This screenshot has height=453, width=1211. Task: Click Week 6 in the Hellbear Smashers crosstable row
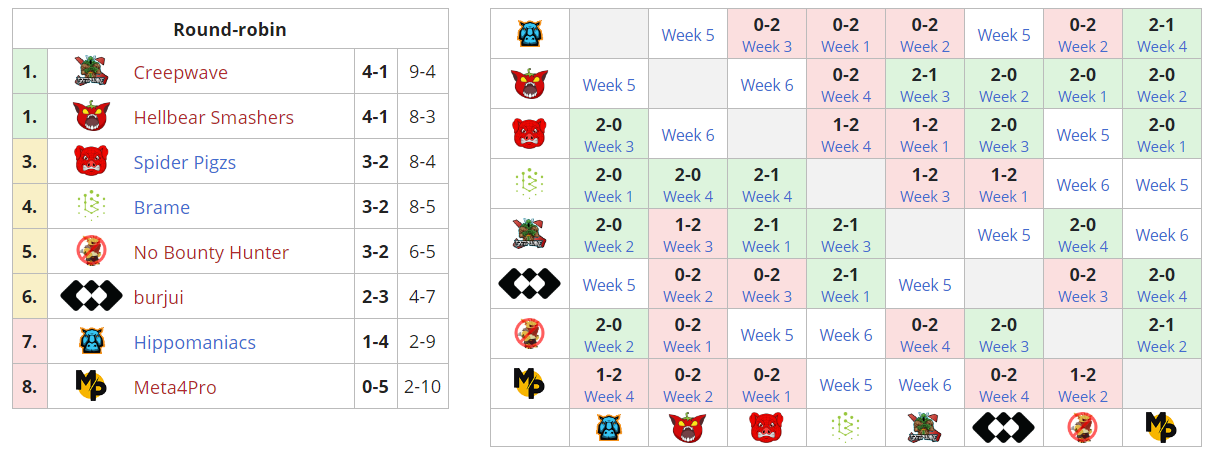click(x=767, y=85)
